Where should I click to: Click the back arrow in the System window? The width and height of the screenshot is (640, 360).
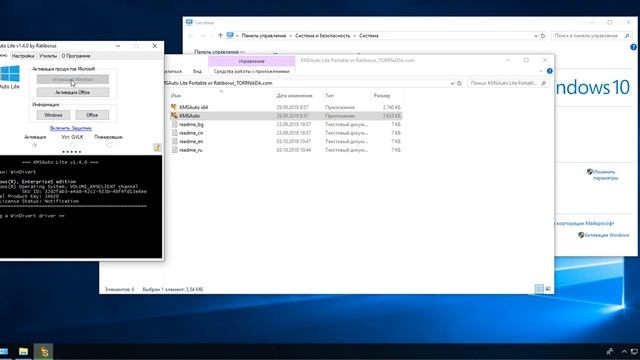(x=190, y=36)
